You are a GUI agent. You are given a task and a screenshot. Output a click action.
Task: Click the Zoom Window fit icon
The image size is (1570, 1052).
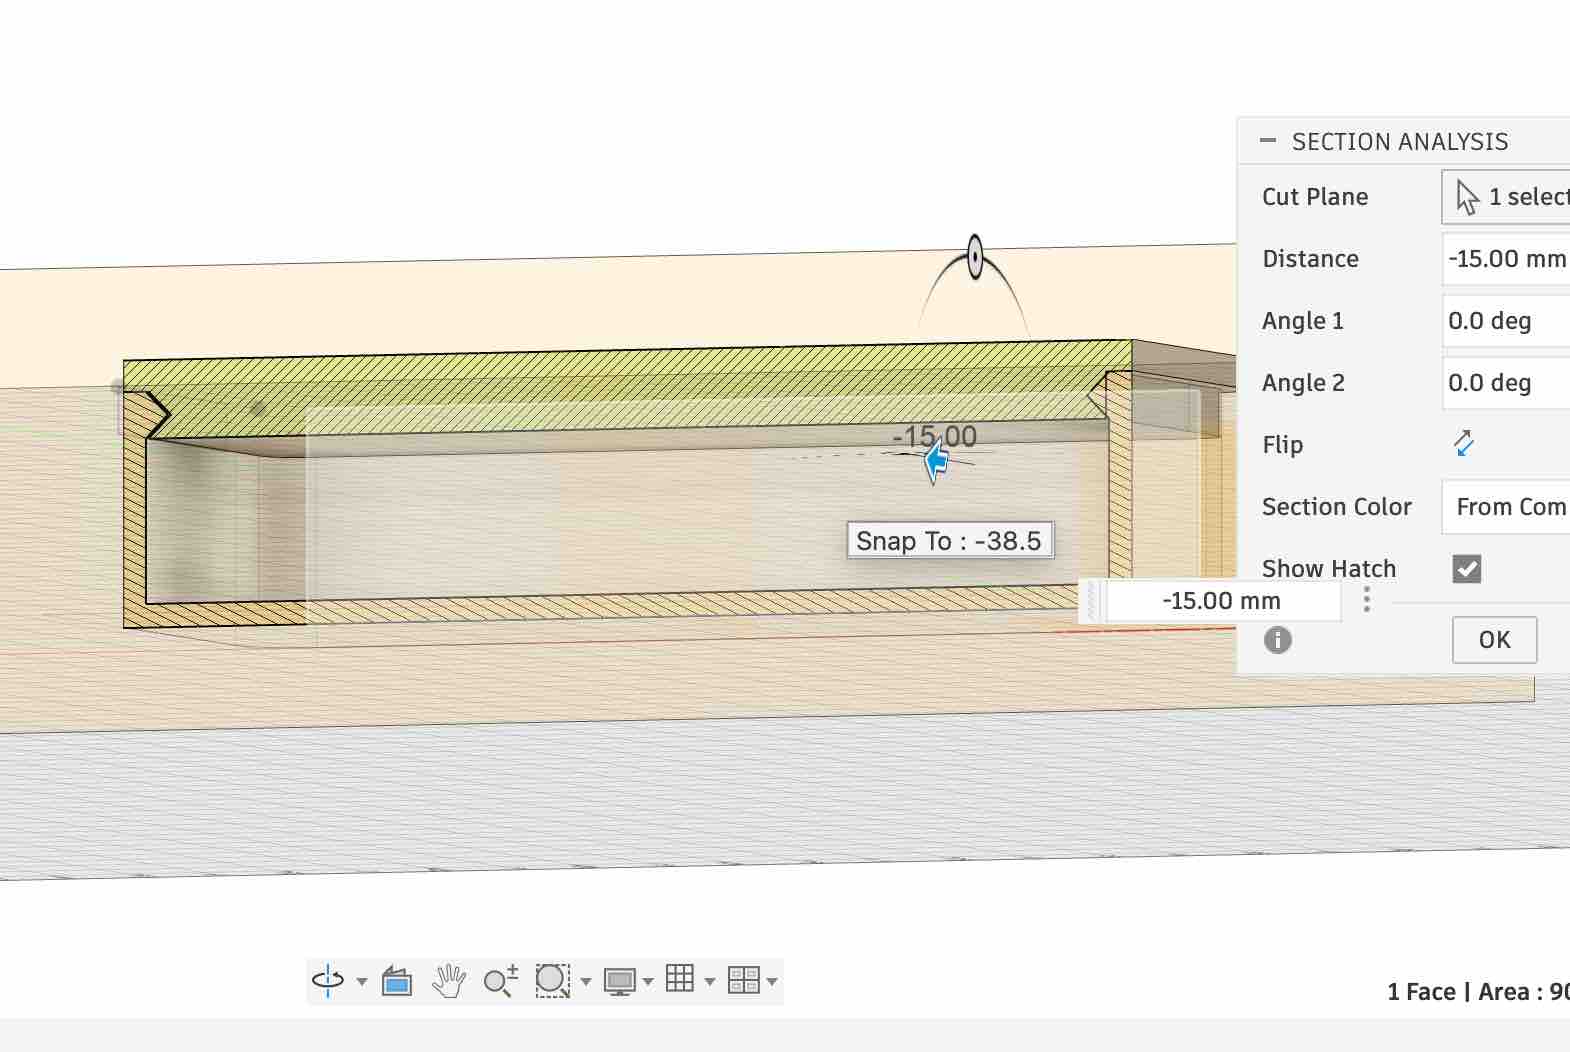(x=552, y=981)
